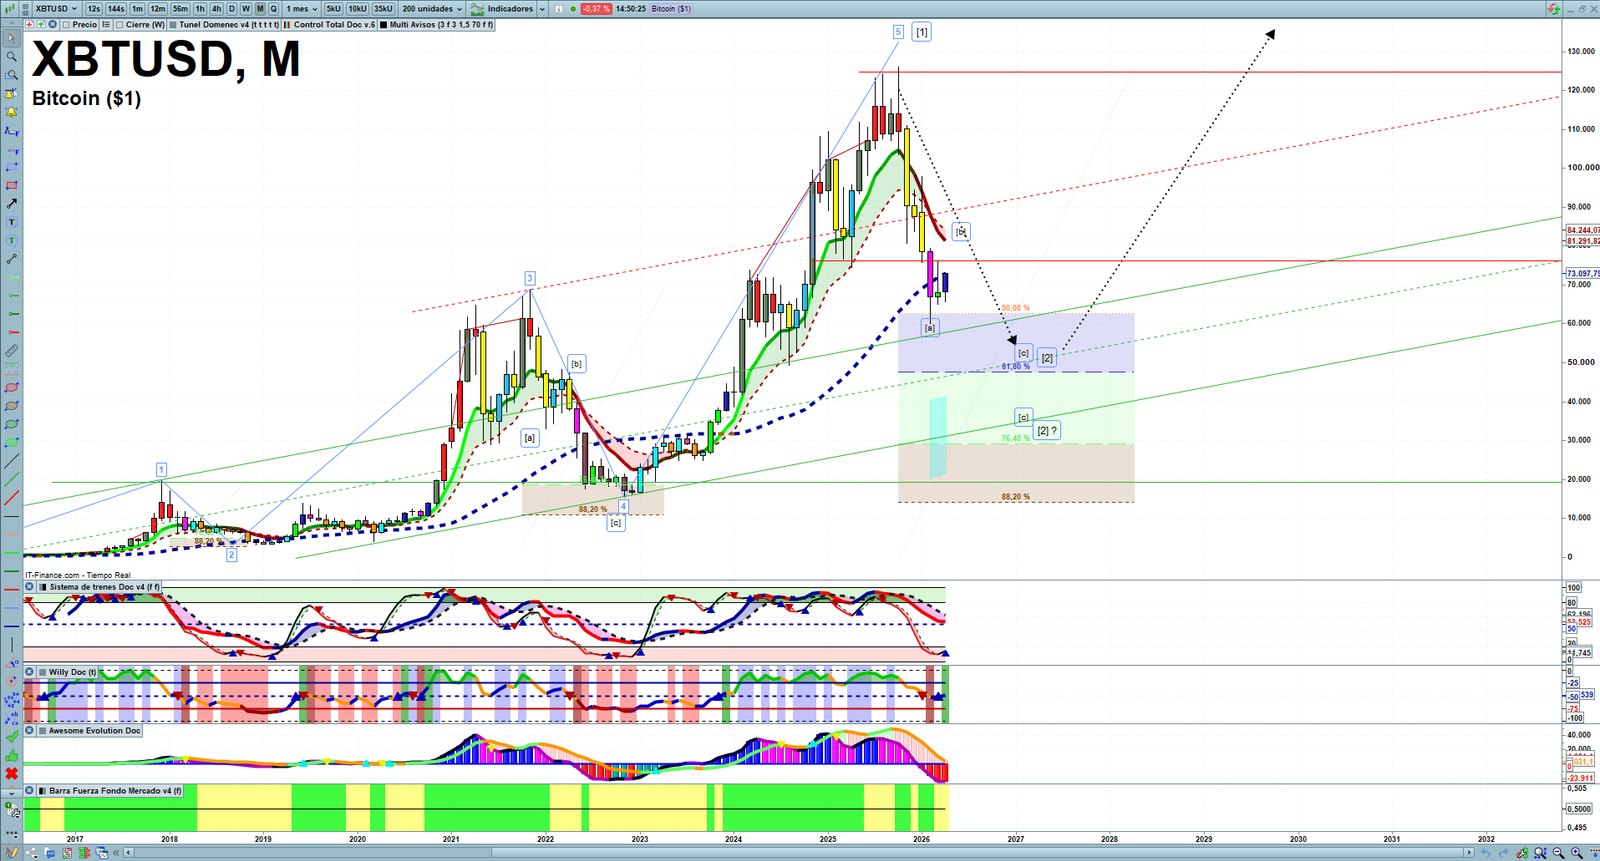Click the red plus icon on price bar
The width and height of the screenshot is (1600, 861).
pos(30,25)
